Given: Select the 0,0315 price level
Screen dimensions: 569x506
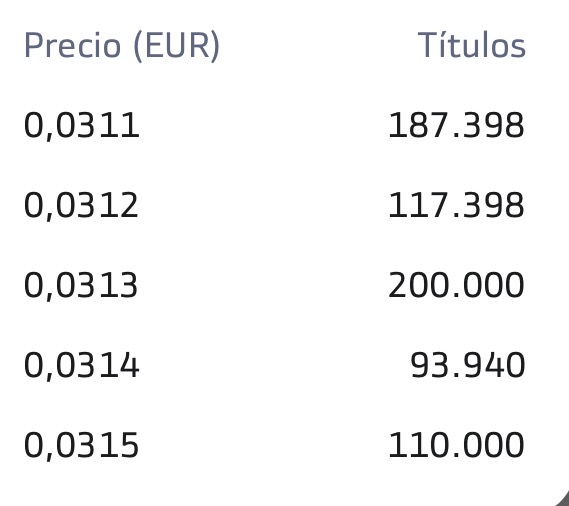Looking at the screenshot, I should [x=81, y=445].
